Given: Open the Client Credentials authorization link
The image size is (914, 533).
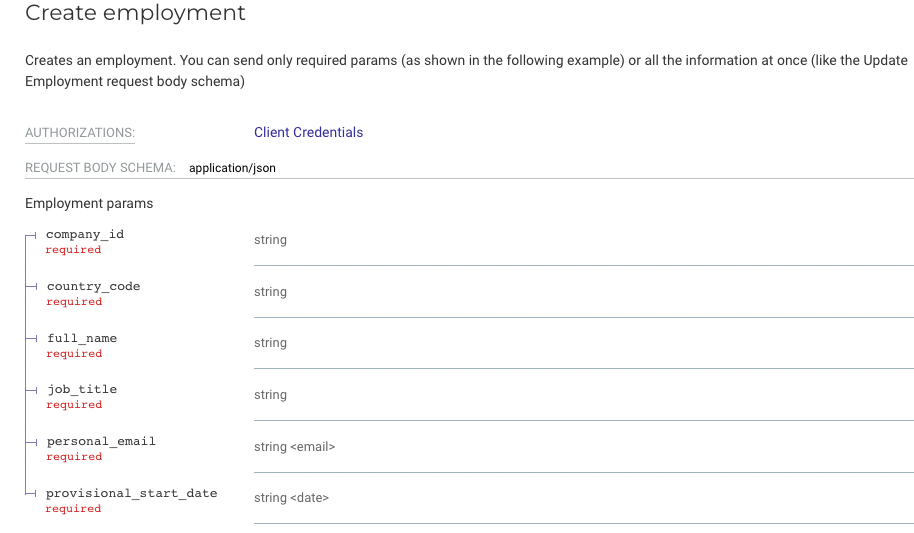Looking at the screenshot, I should [x=308, y=132].
